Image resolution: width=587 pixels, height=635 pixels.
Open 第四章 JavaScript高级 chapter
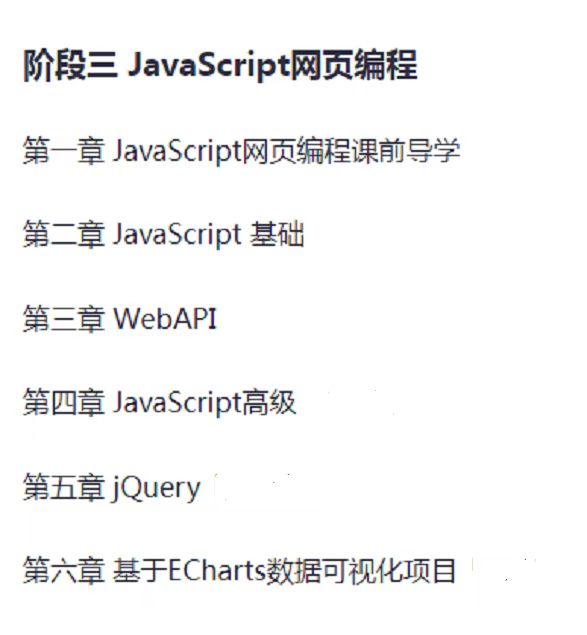[160, 403]
